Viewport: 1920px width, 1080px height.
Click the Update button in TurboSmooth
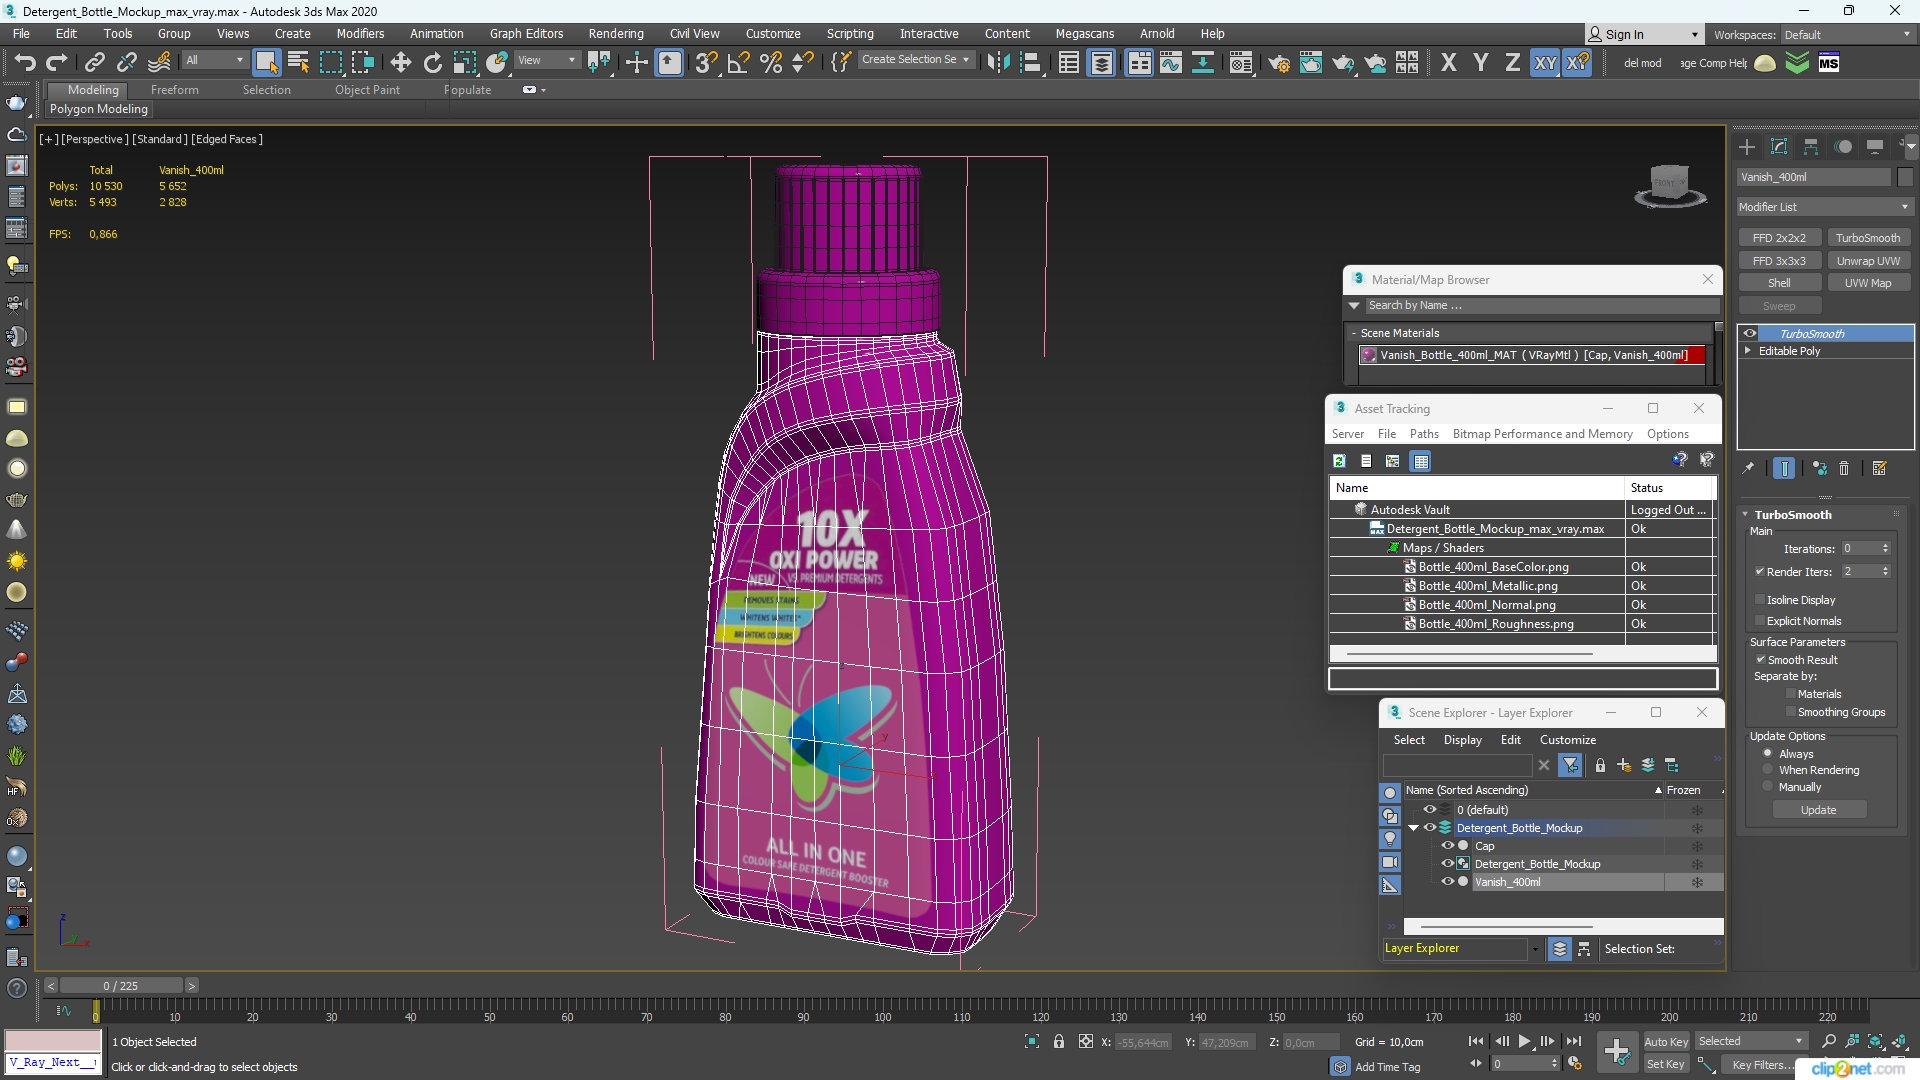click(x=1819, y=810)
